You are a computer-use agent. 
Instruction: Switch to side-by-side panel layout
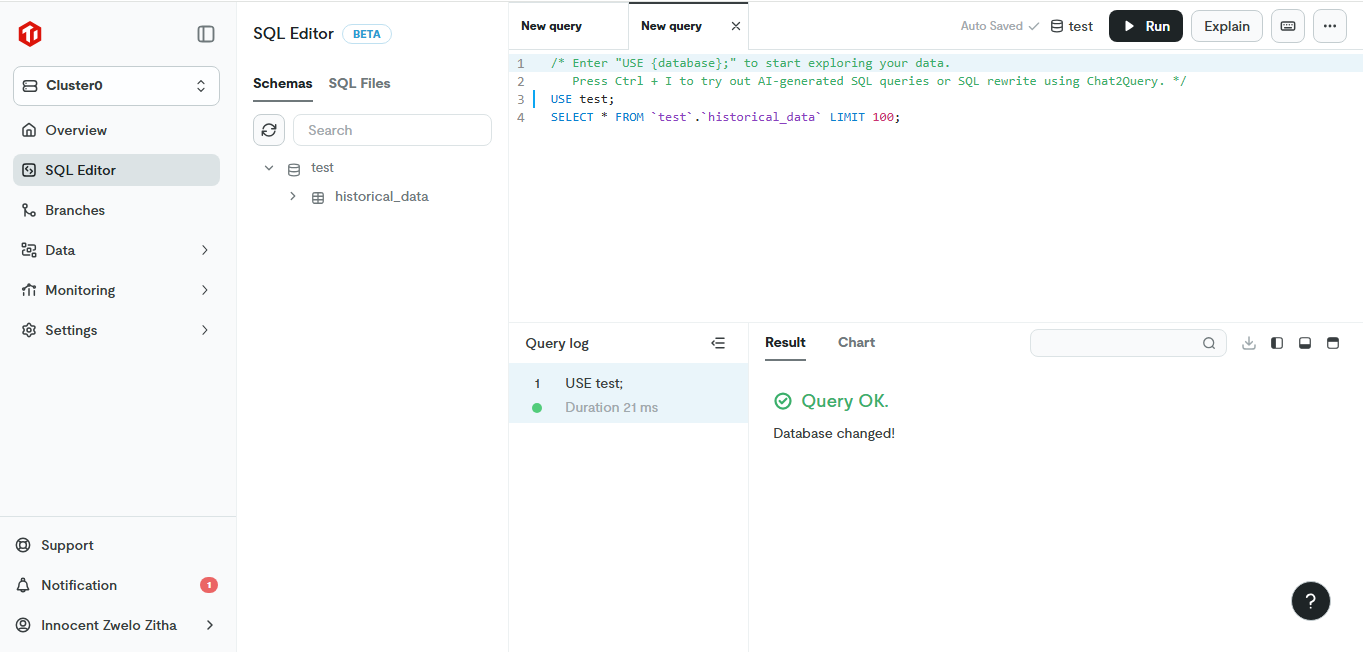pos(1277,343)
